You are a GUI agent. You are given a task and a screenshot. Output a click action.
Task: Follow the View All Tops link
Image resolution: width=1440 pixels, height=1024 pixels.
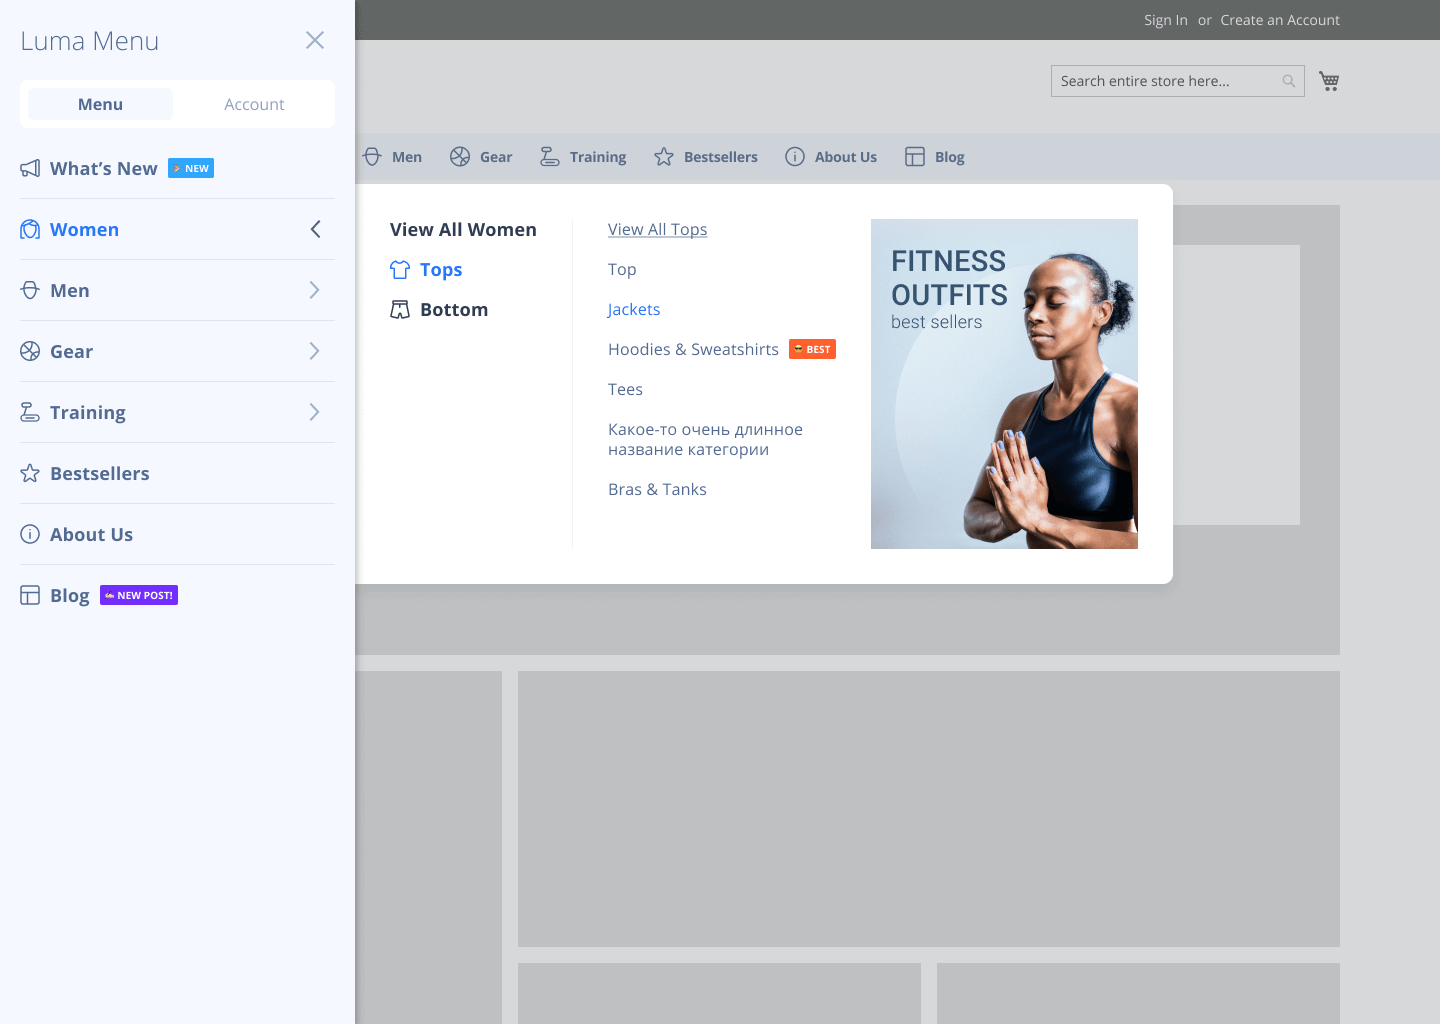(658, 229)
